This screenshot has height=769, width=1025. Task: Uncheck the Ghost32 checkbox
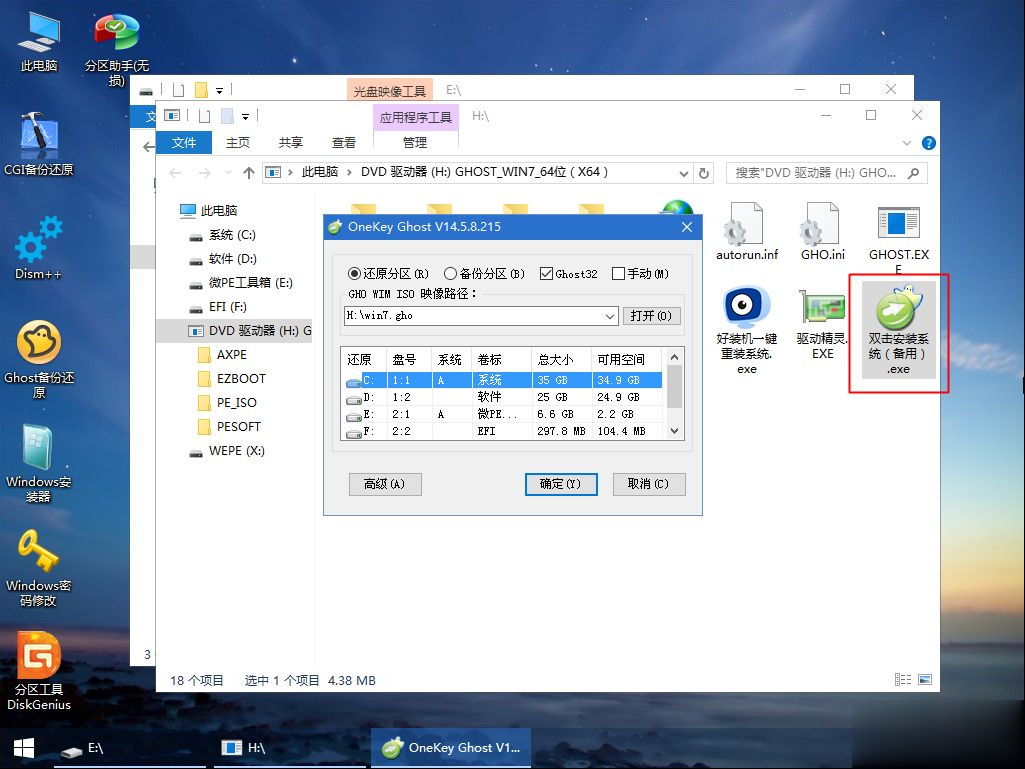(x=569, y=273)
